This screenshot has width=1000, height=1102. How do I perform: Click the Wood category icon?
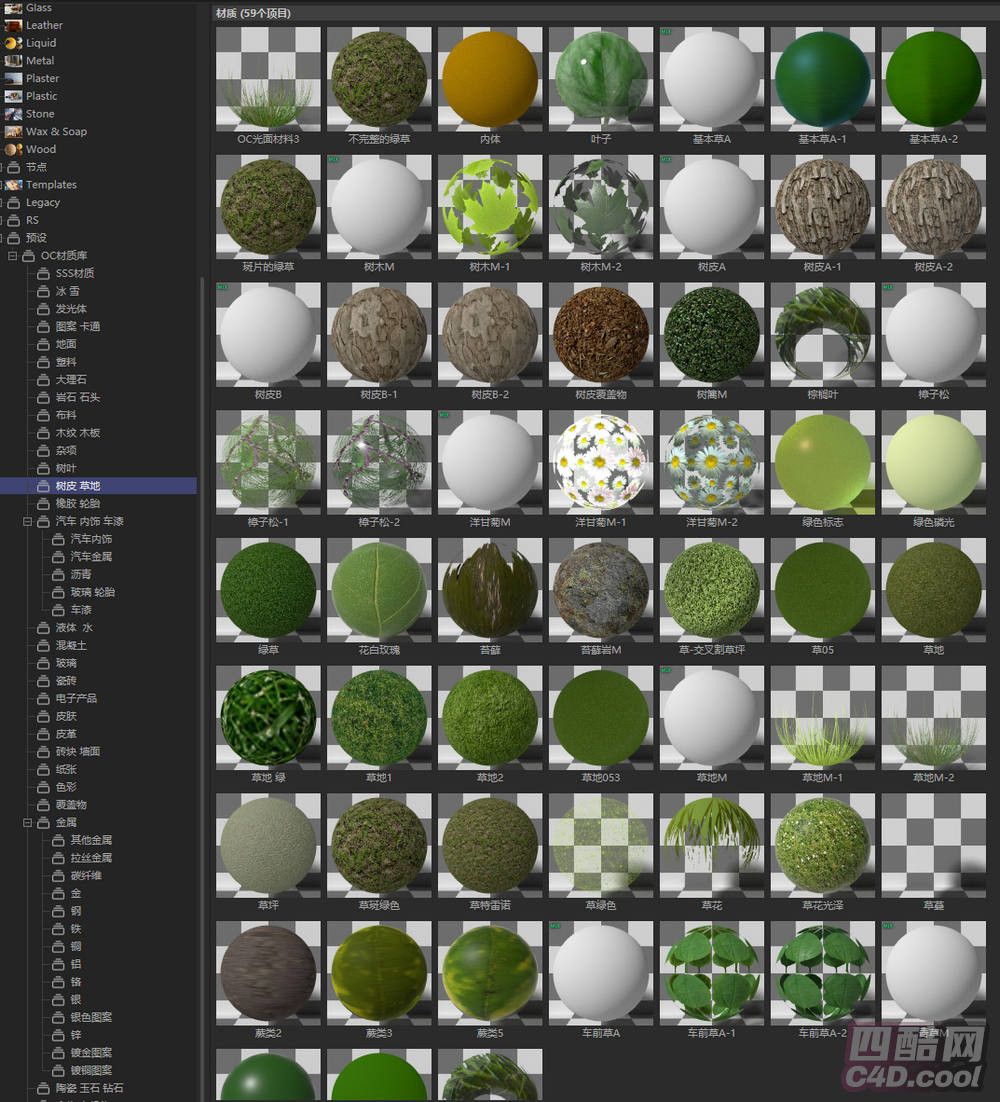(x=12, y=149)
